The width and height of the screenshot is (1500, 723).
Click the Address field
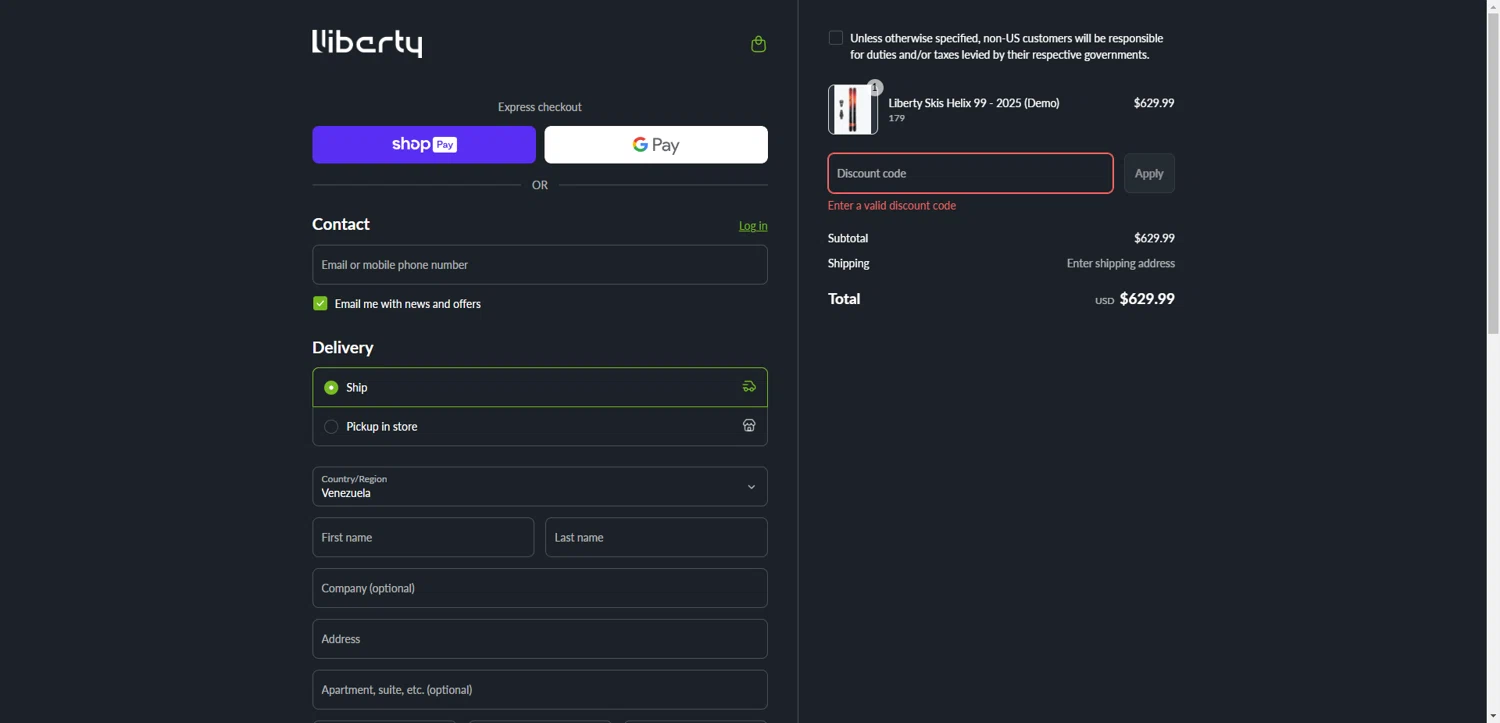[x=540, y=639]
